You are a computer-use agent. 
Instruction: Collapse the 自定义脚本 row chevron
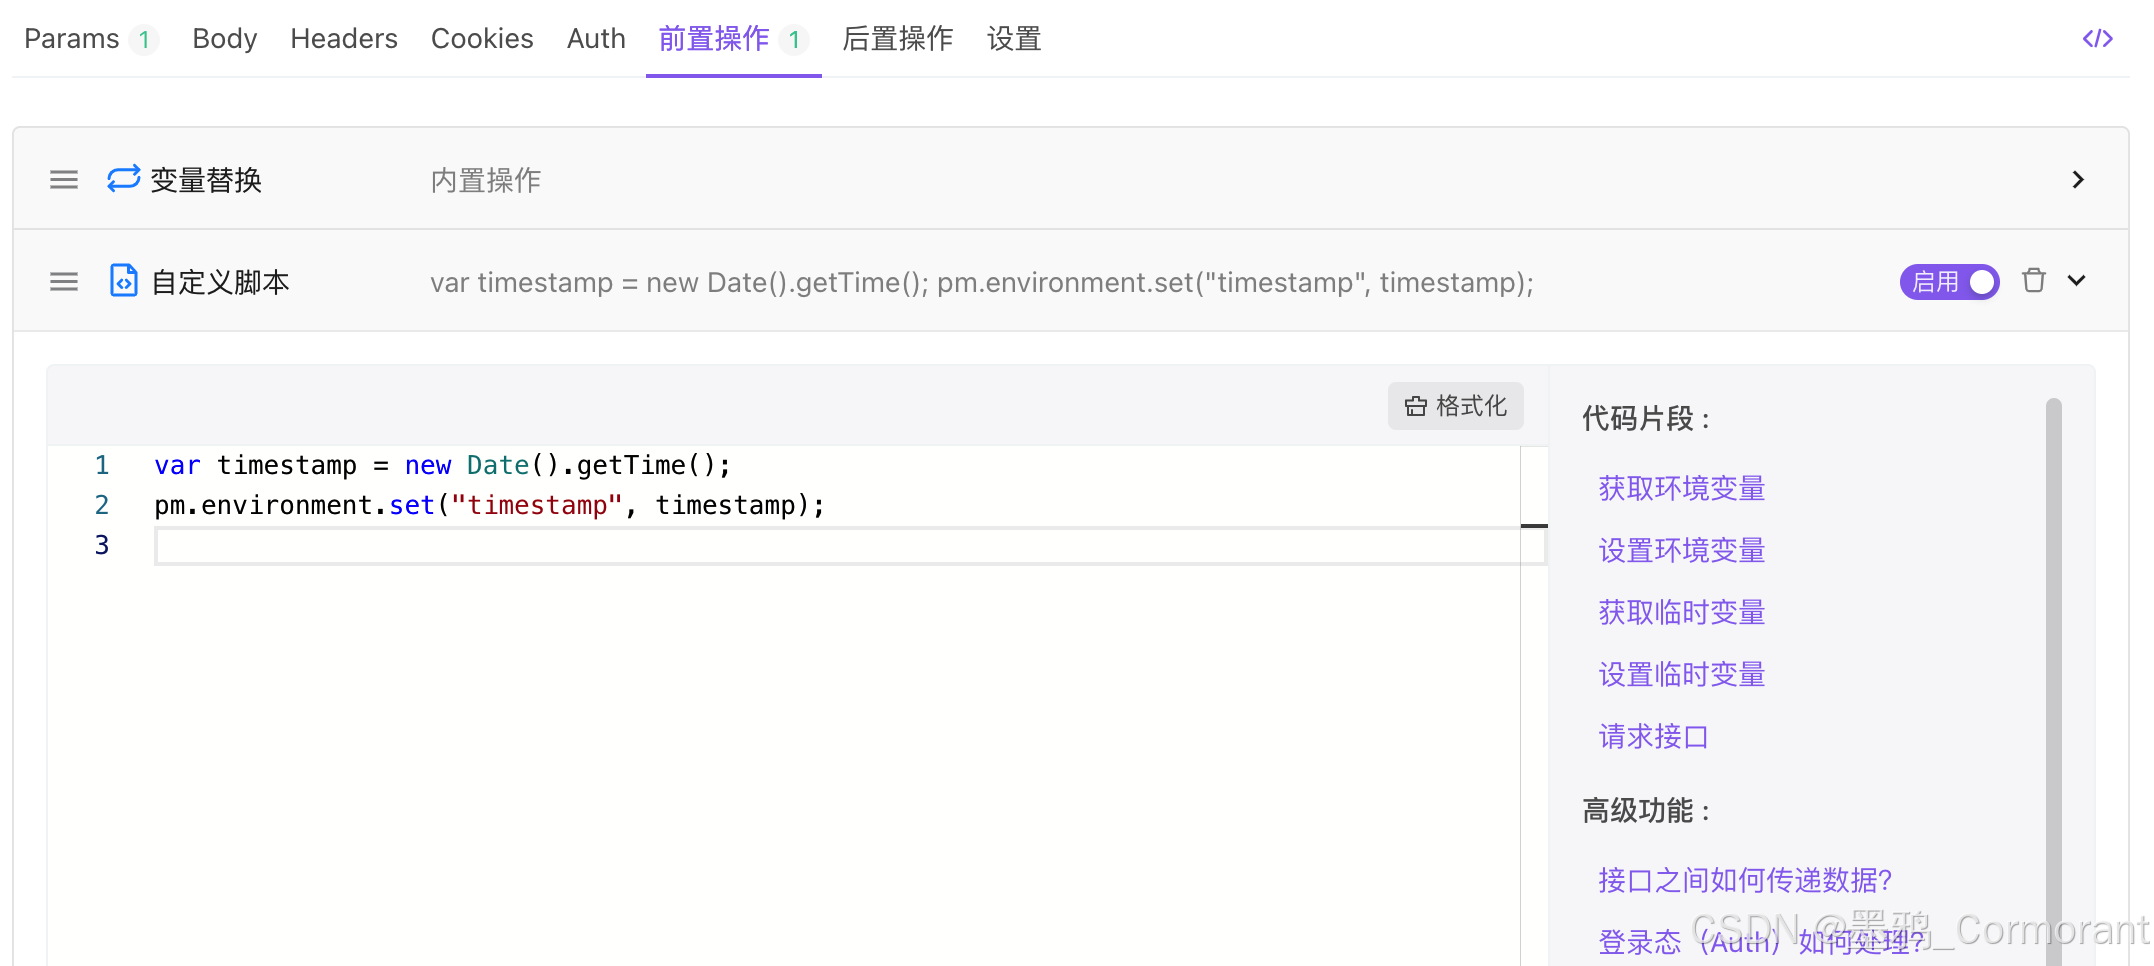click(2077, 281)
